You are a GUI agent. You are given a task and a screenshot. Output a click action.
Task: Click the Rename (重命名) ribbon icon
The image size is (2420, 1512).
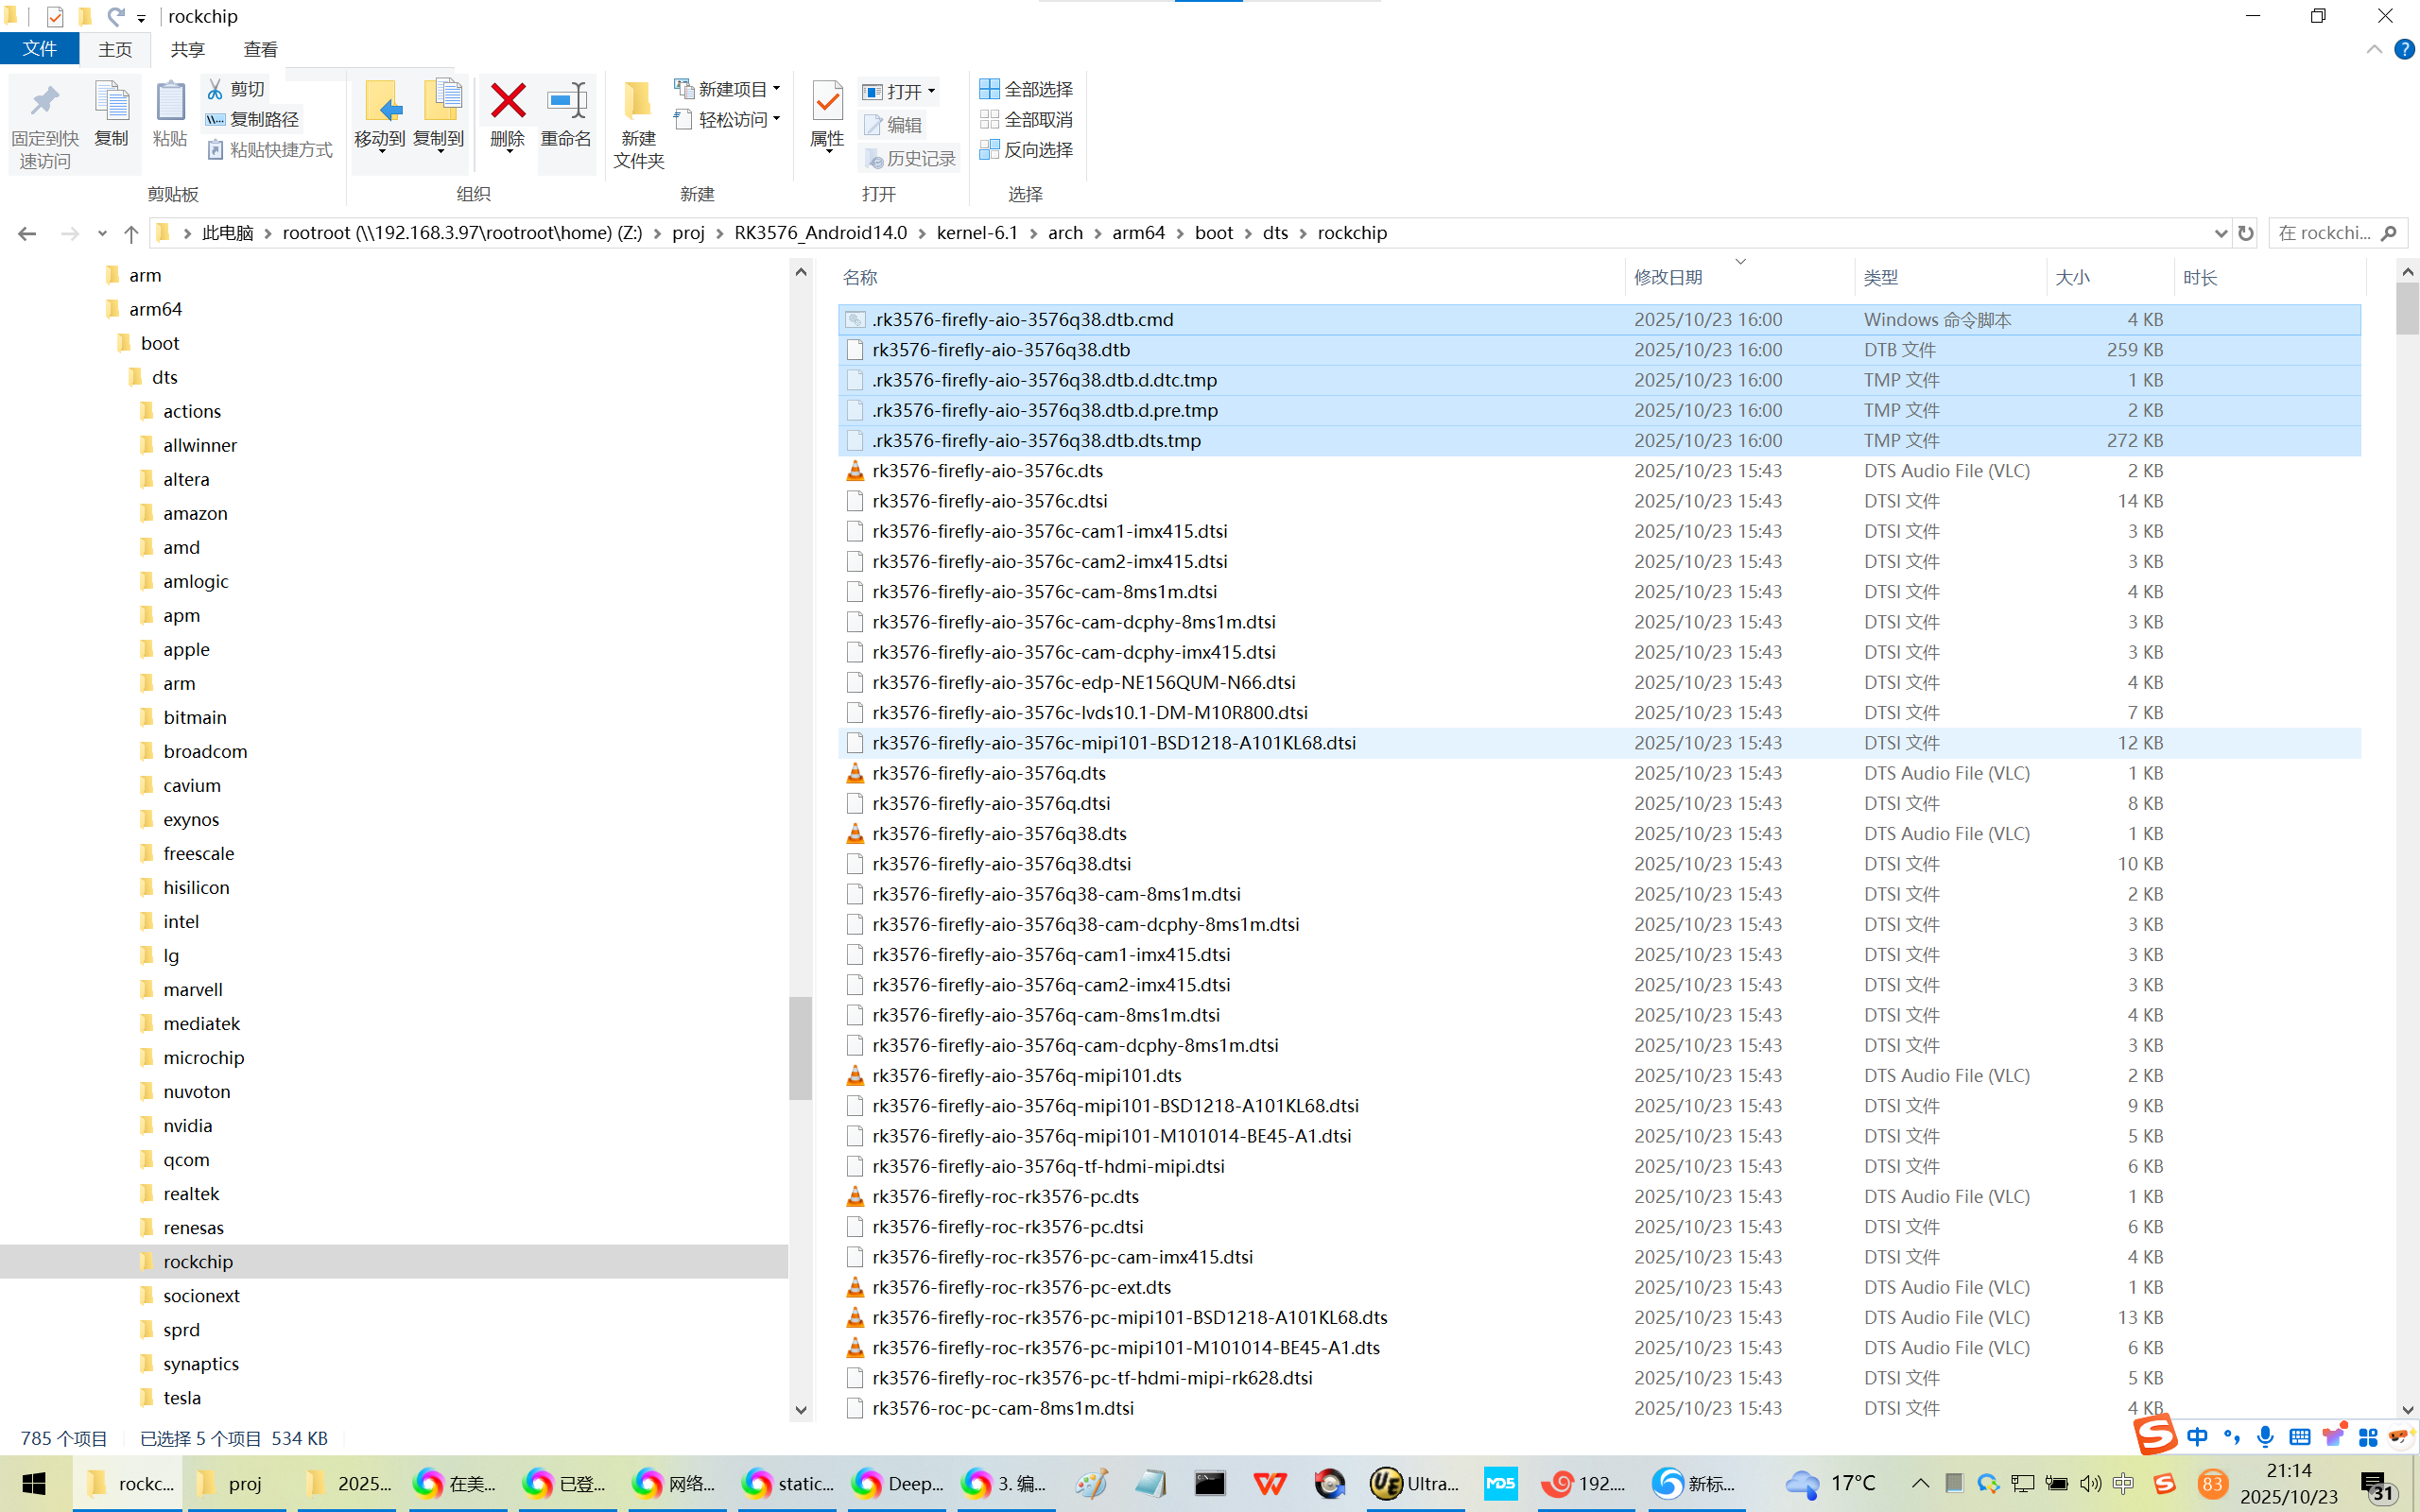pos(566,101)
